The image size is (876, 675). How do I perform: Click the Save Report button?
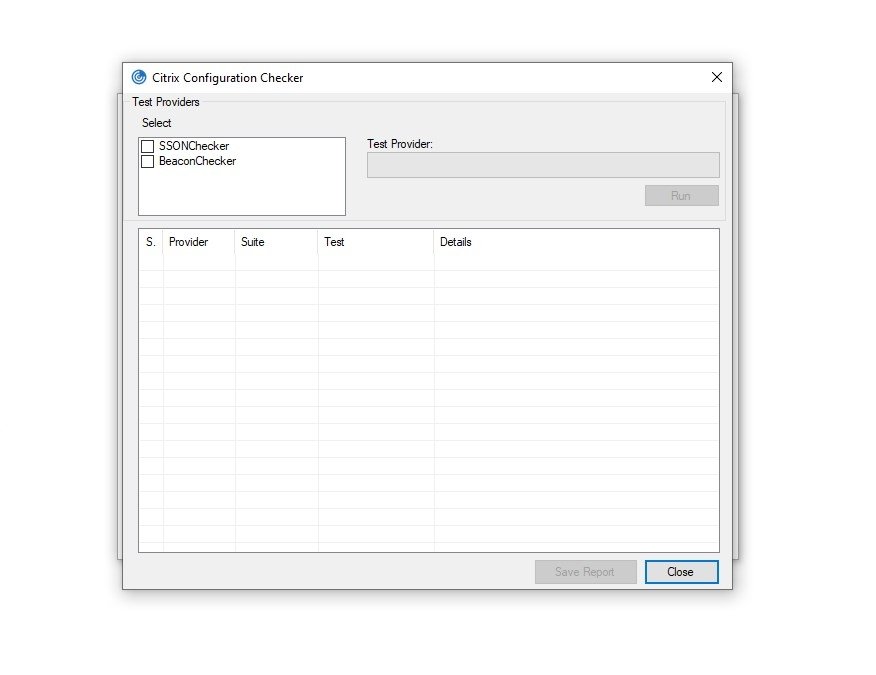pyautogui.click(x=585, y=572)
